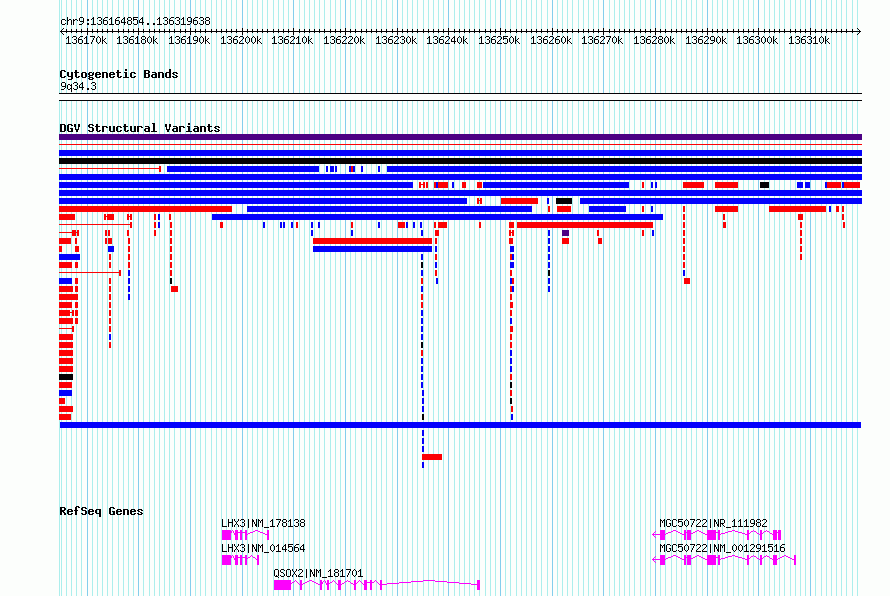This screenshot has width=890, height=596.
Task: Click the thin red full-width variant line
Action: tap(460, 145)
